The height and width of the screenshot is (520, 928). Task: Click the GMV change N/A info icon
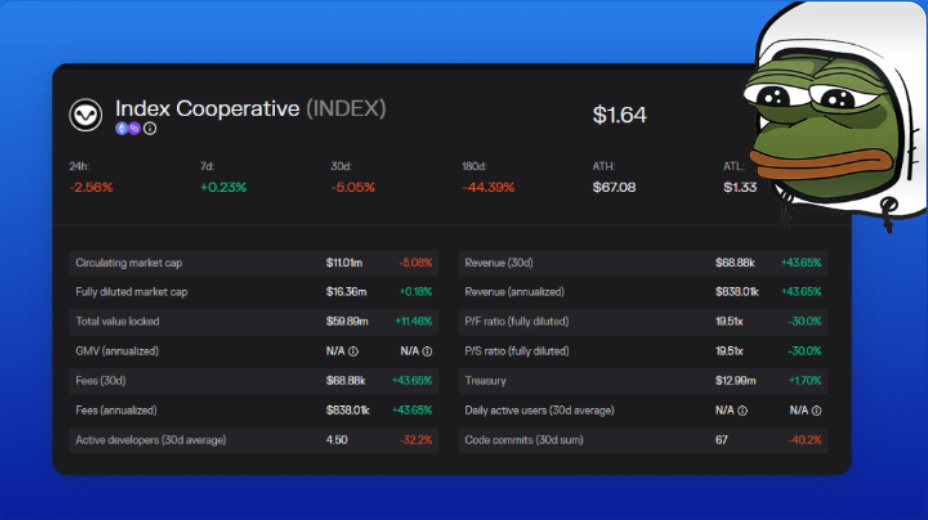click(427, 351)
